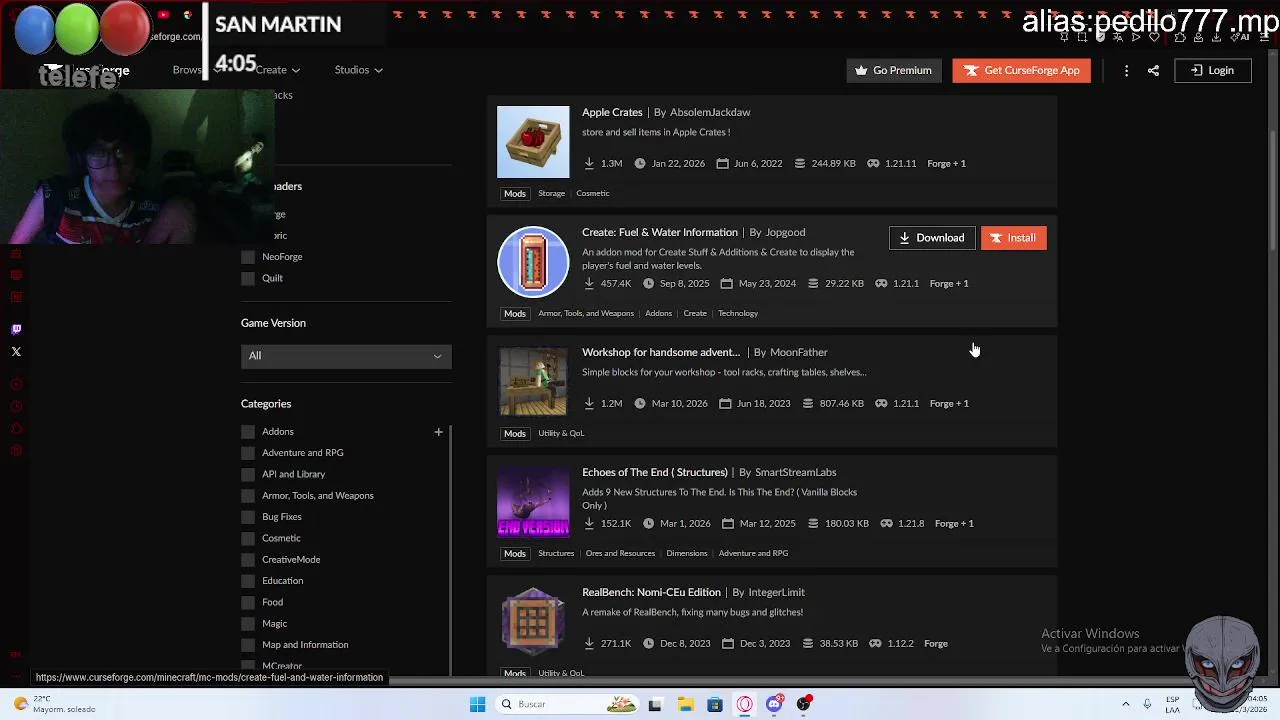Open OBS Studio from the taskbar

click(x=804, y=704)
